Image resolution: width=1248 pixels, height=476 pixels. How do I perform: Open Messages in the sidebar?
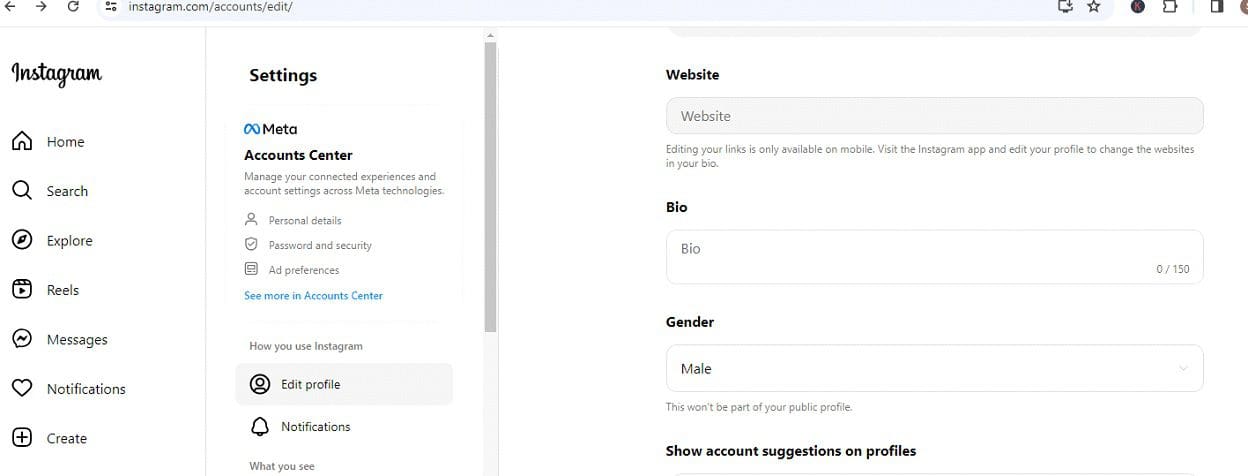pos(77,340)
